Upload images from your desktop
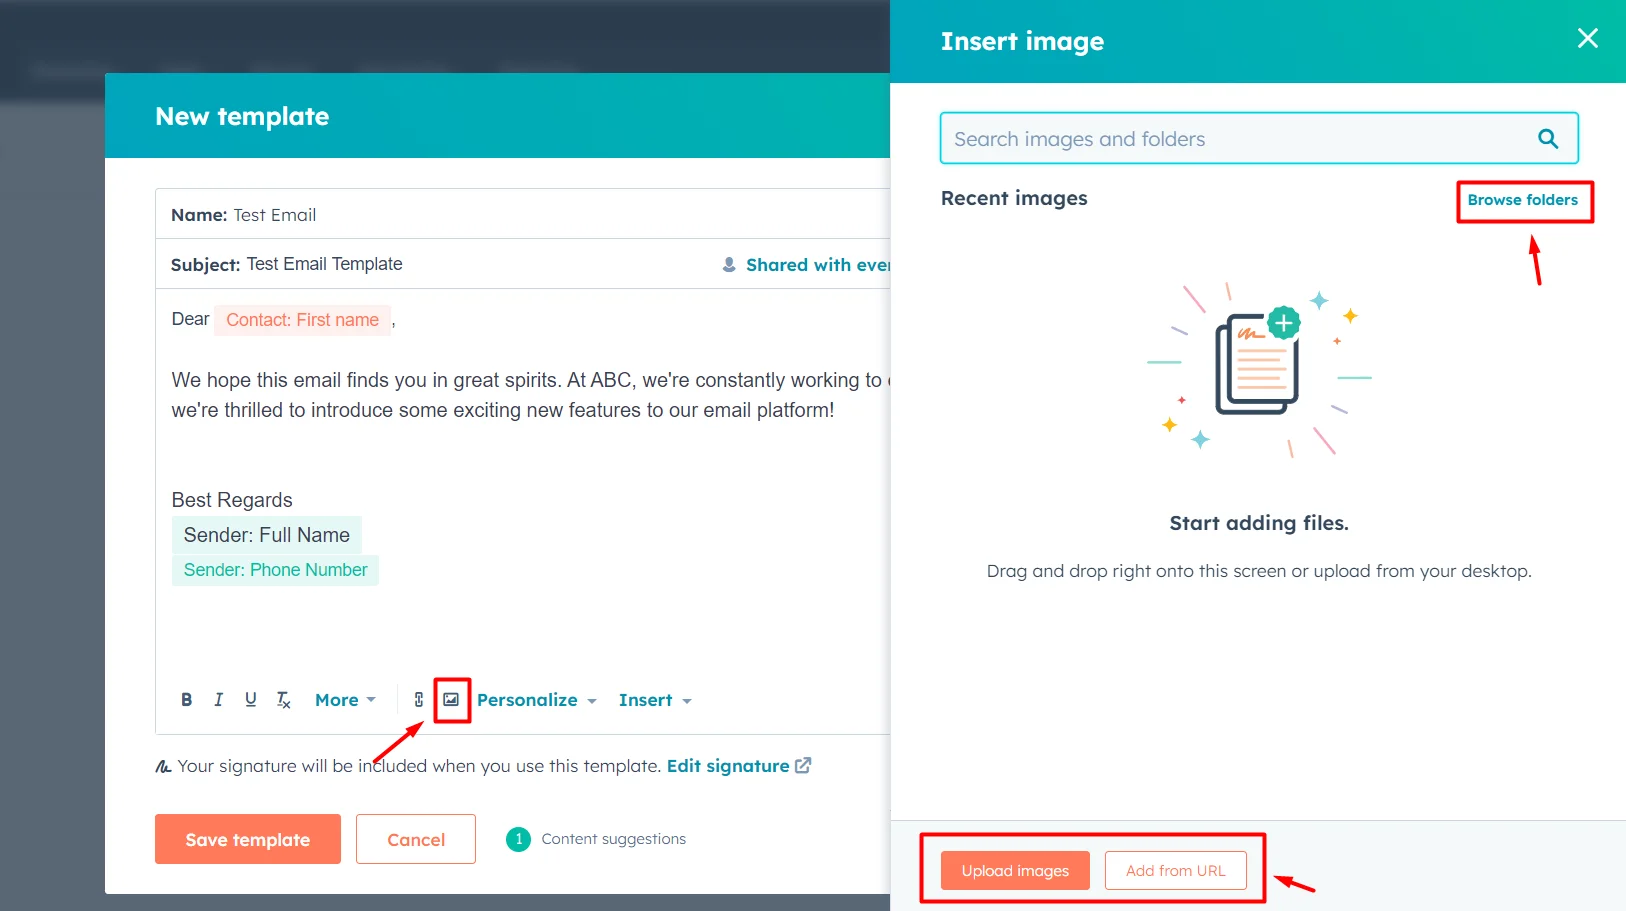The width and height of the screenshot is (1626, 911). (1014, 870)
